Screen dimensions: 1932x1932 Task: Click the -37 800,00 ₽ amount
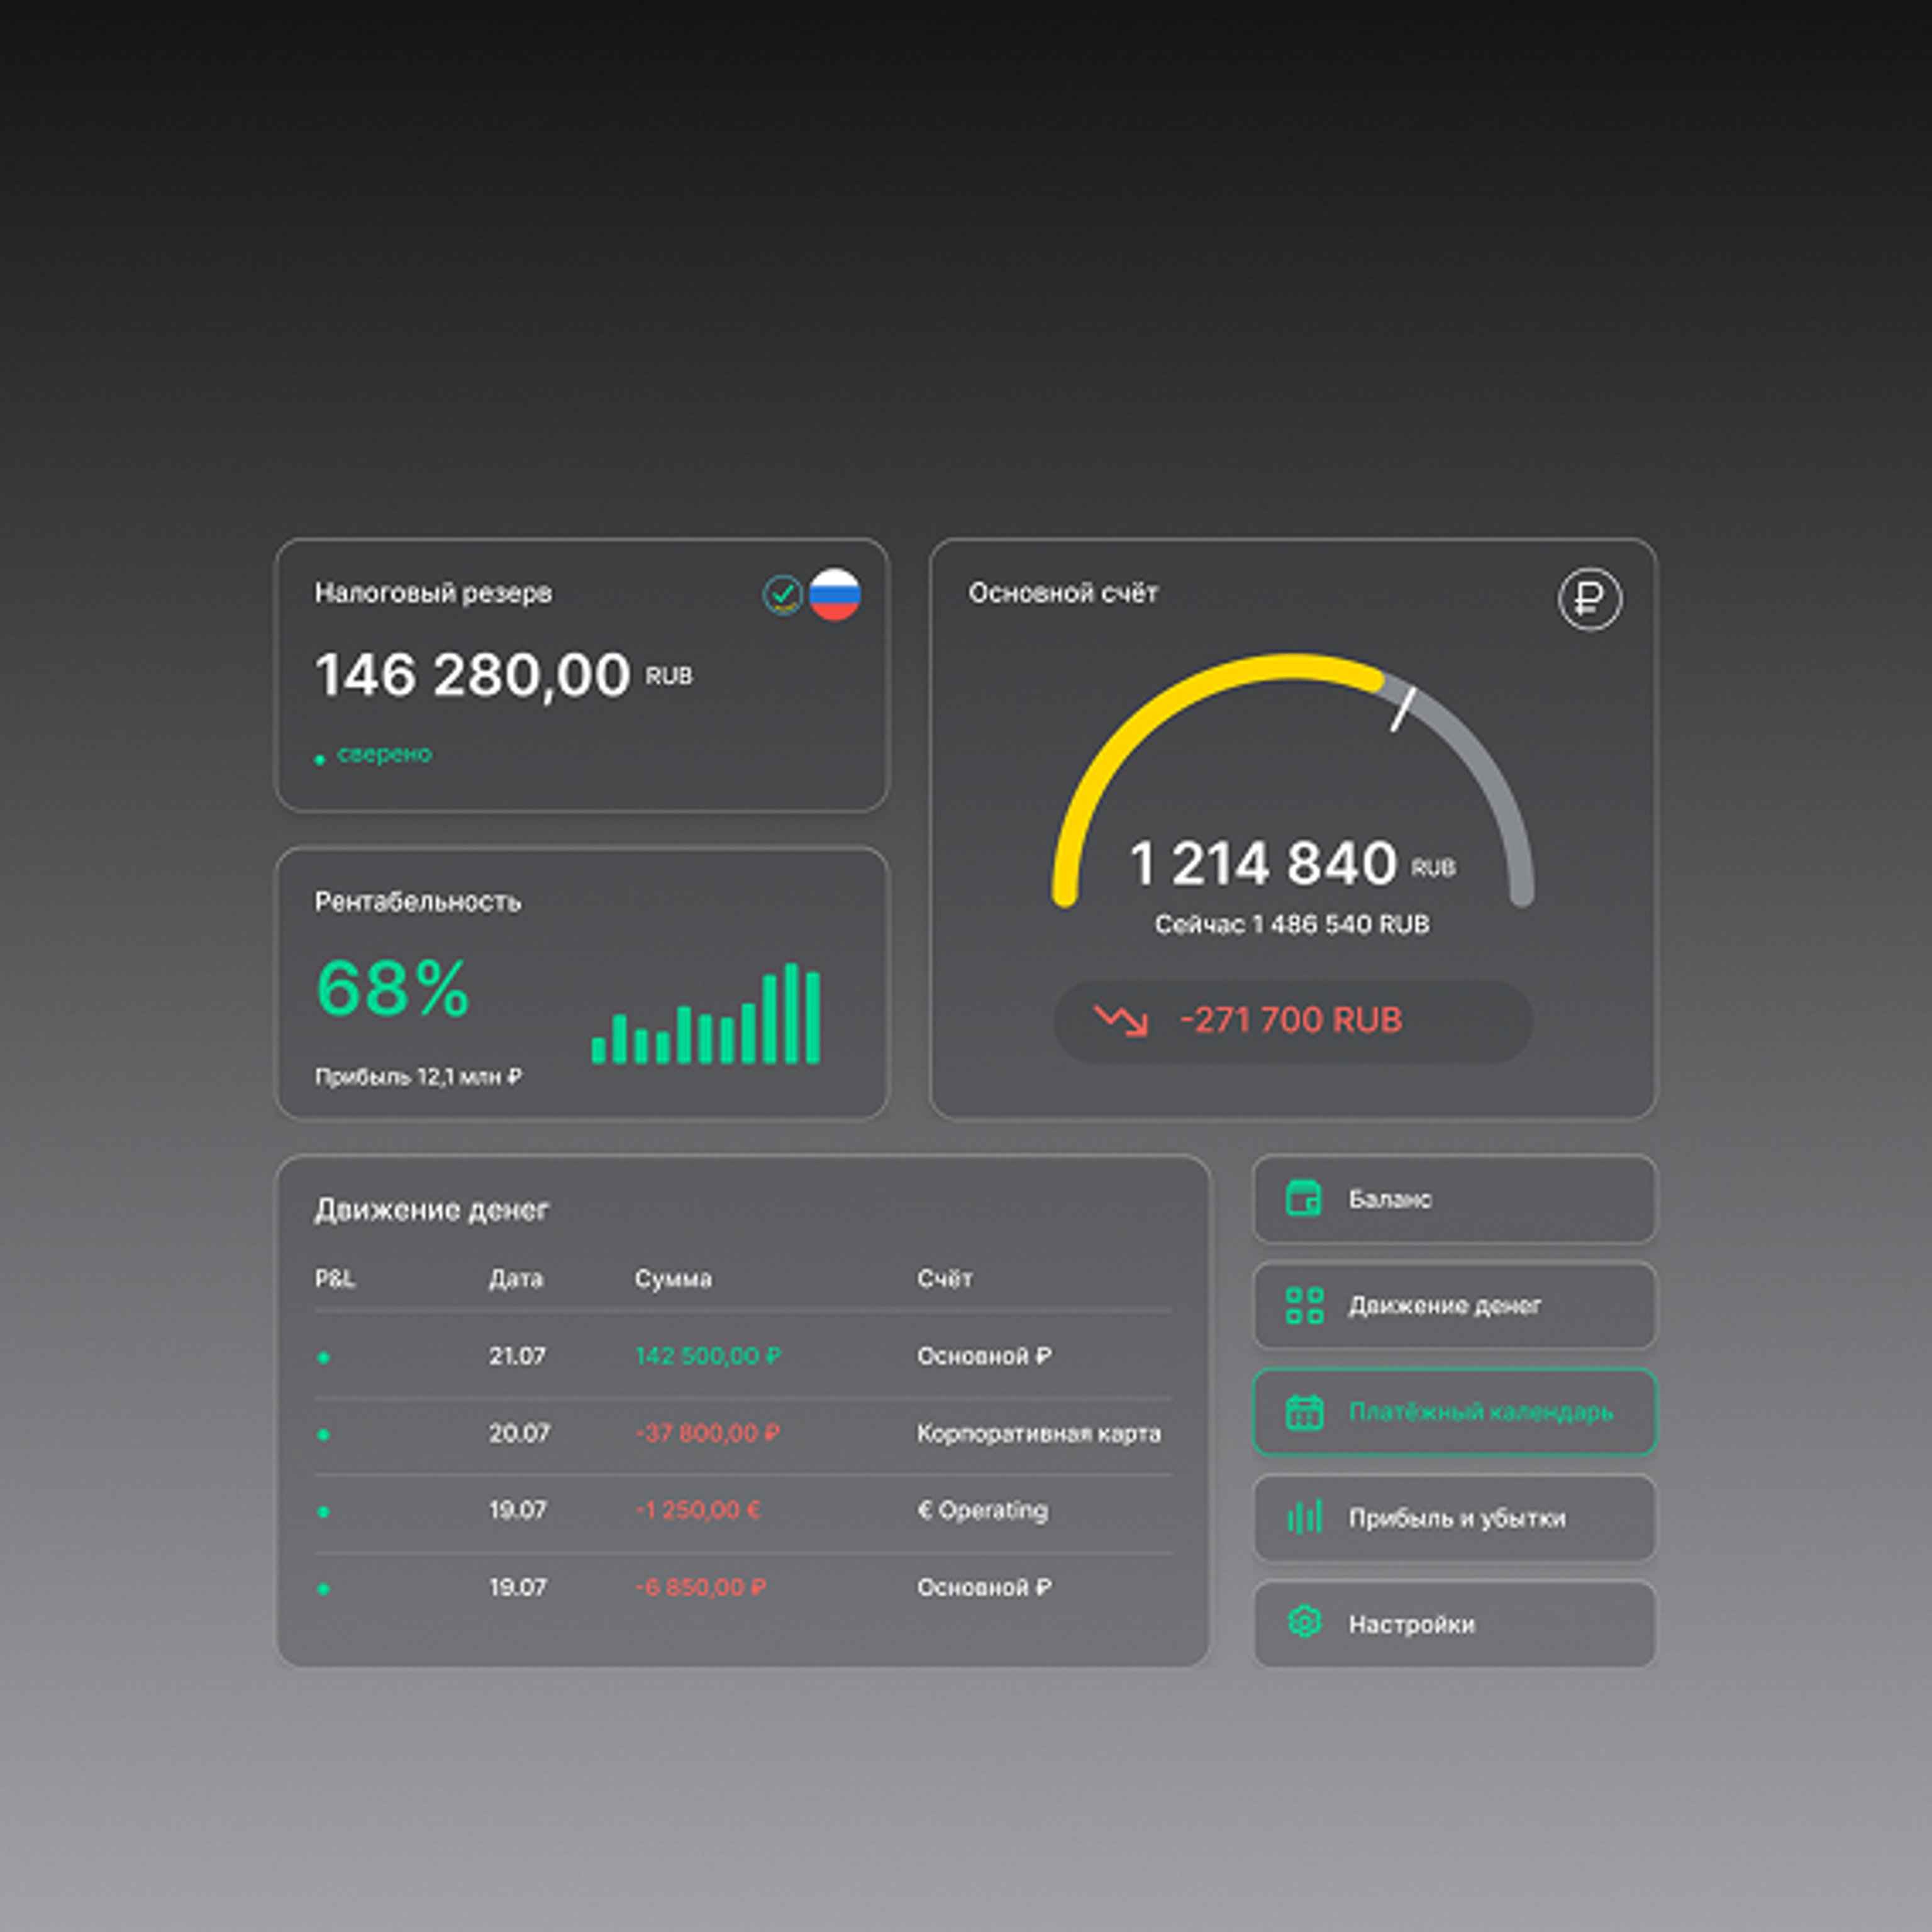(708, 1433)
